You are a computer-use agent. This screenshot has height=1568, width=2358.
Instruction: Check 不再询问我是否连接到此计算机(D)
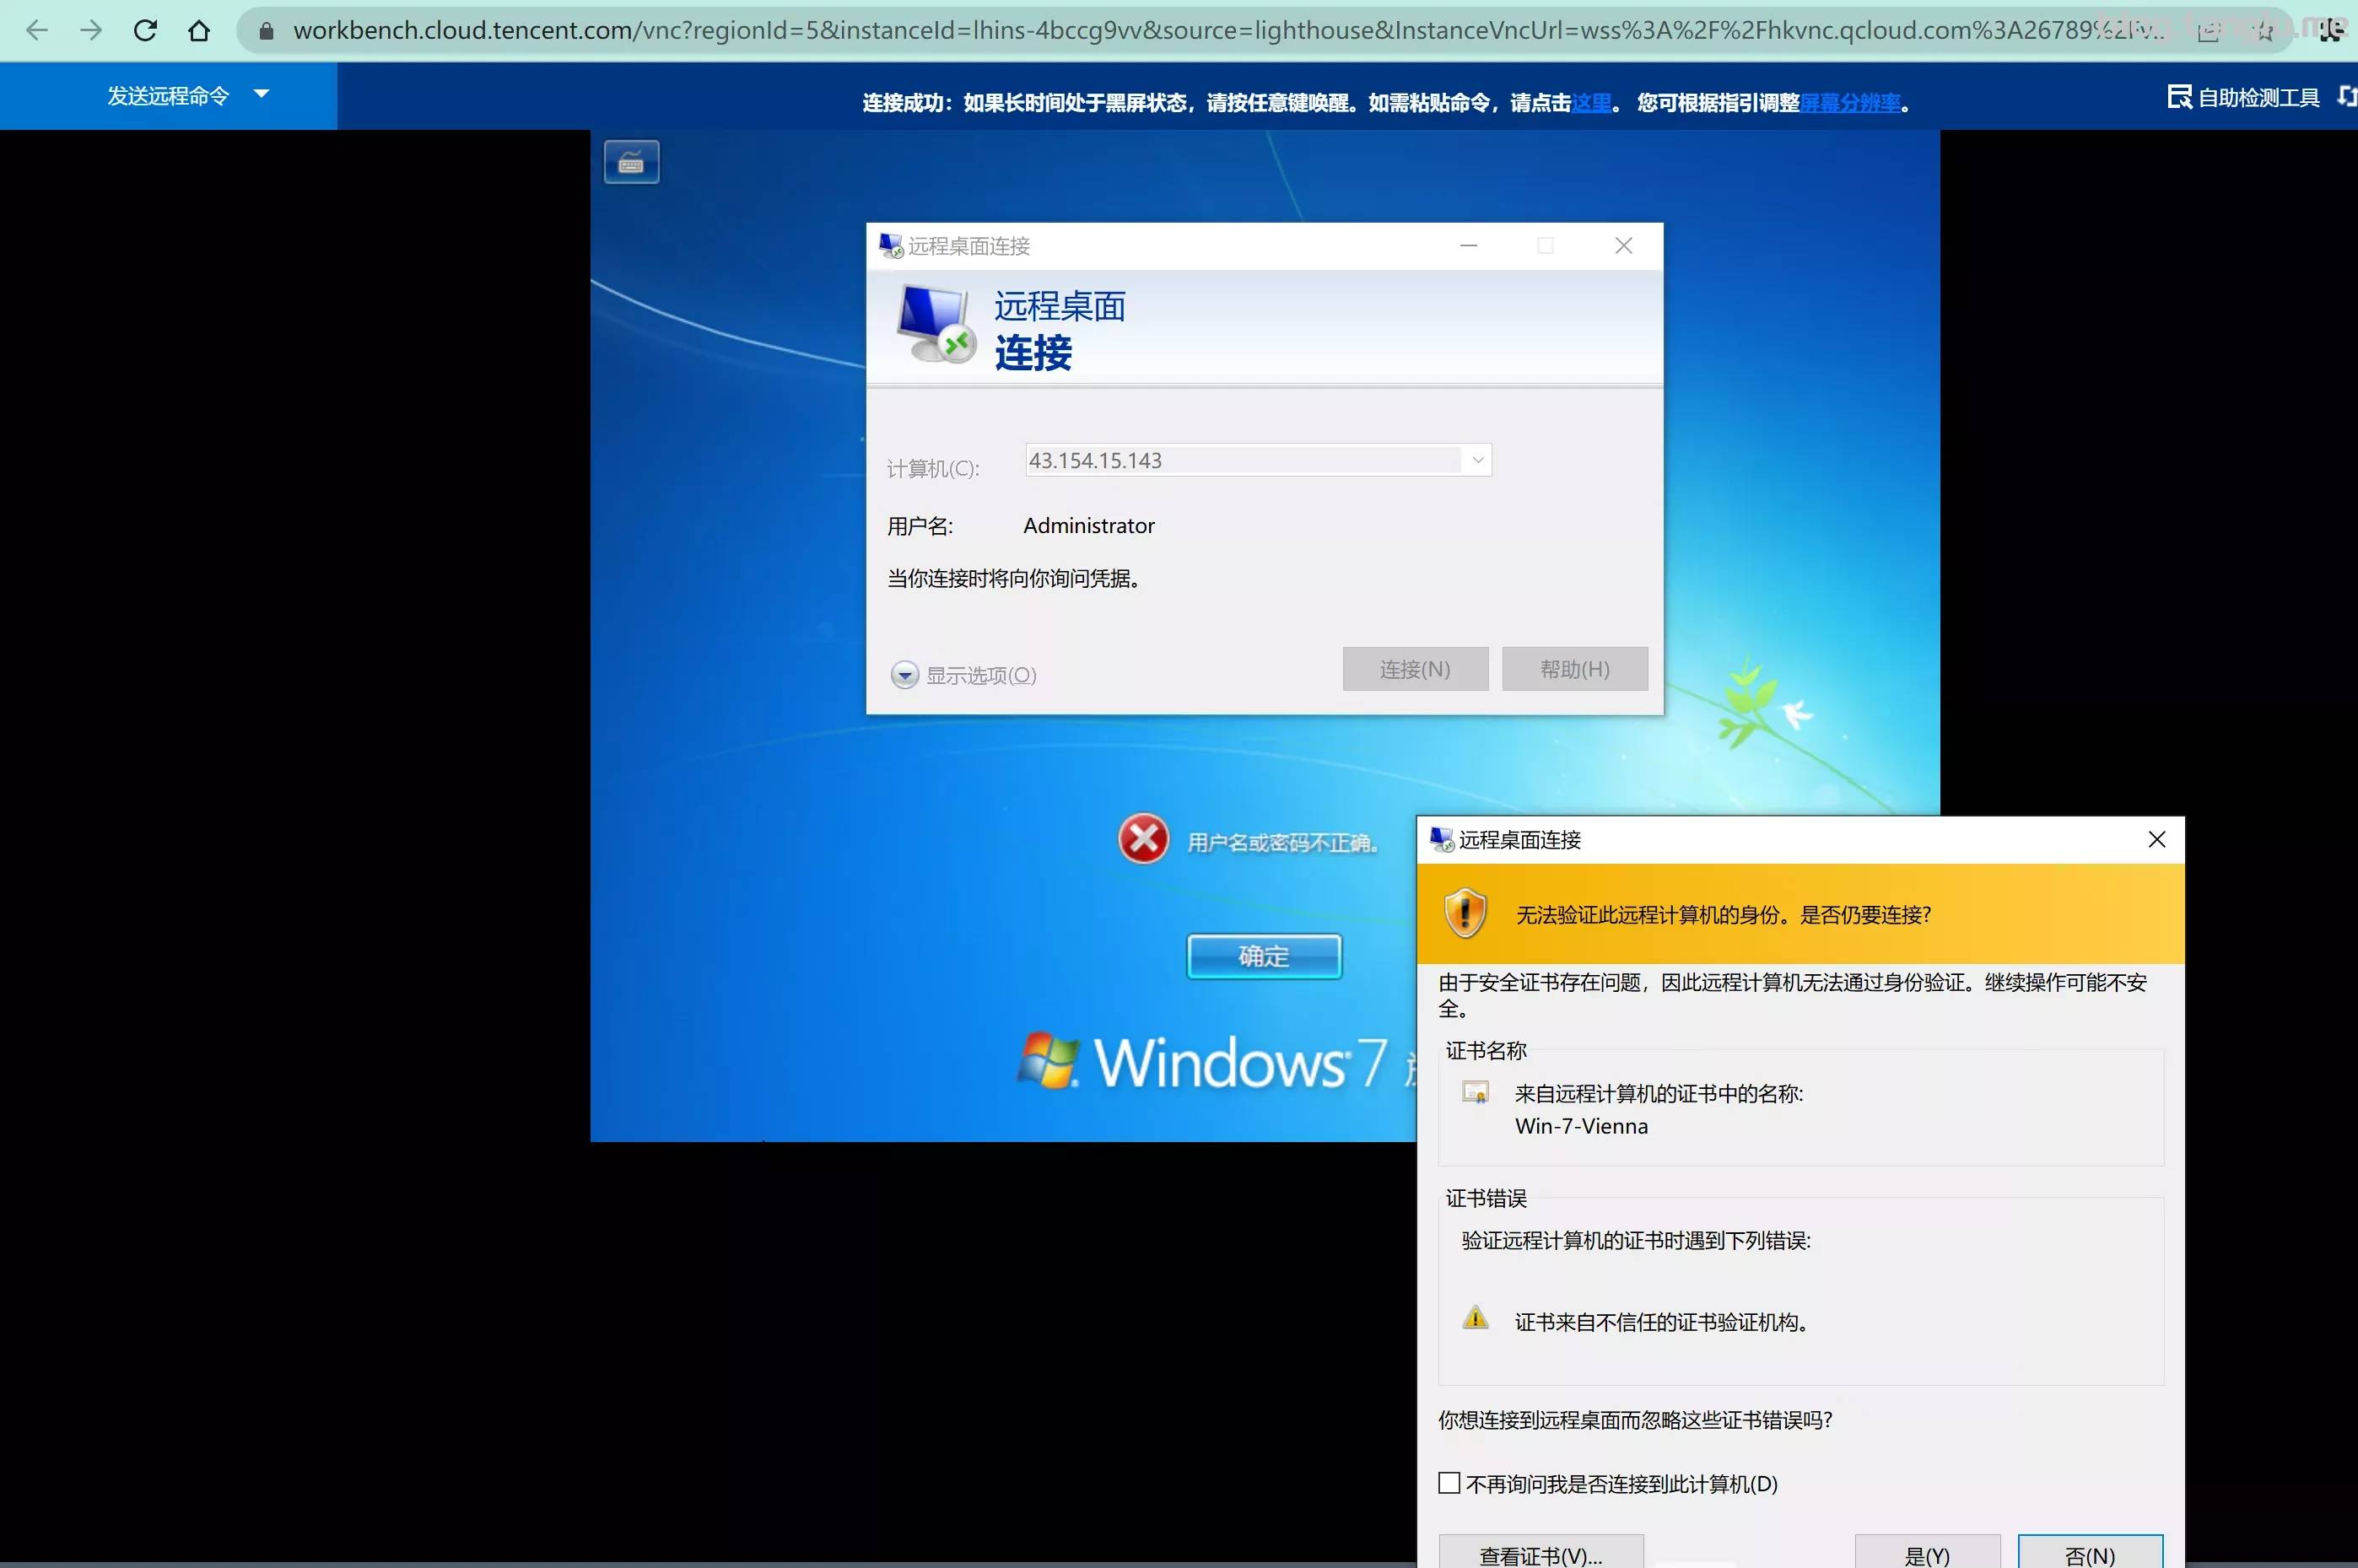click(1450, 1483)
